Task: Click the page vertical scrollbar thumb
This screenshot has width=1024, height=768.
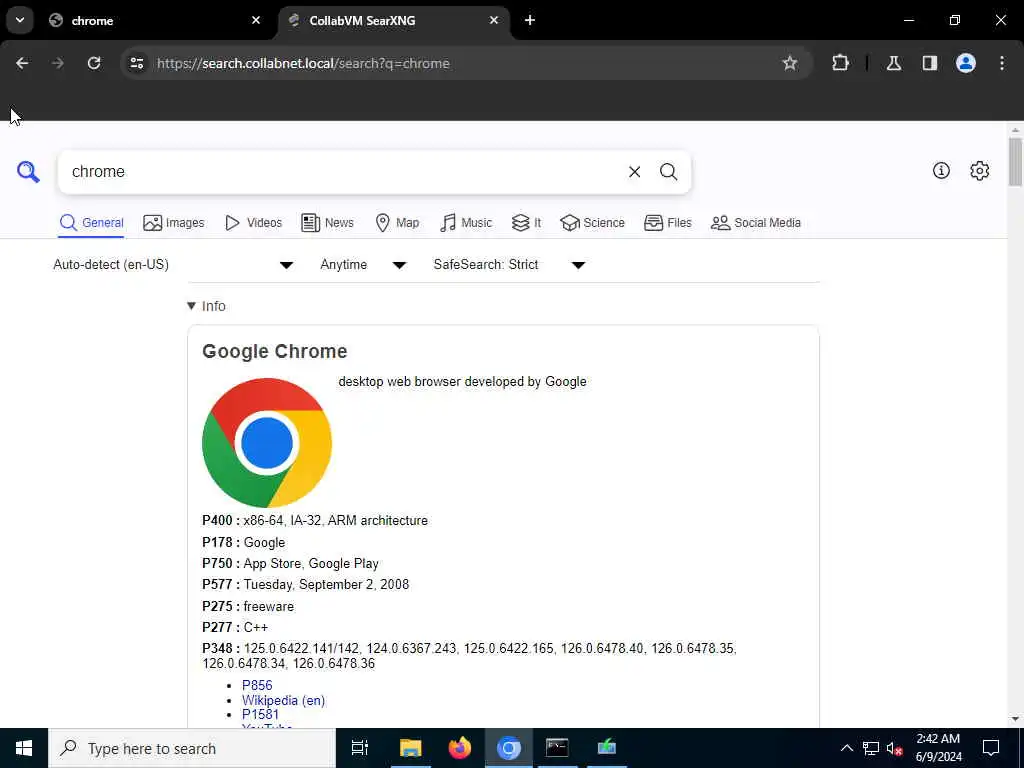Action: 1015,161
